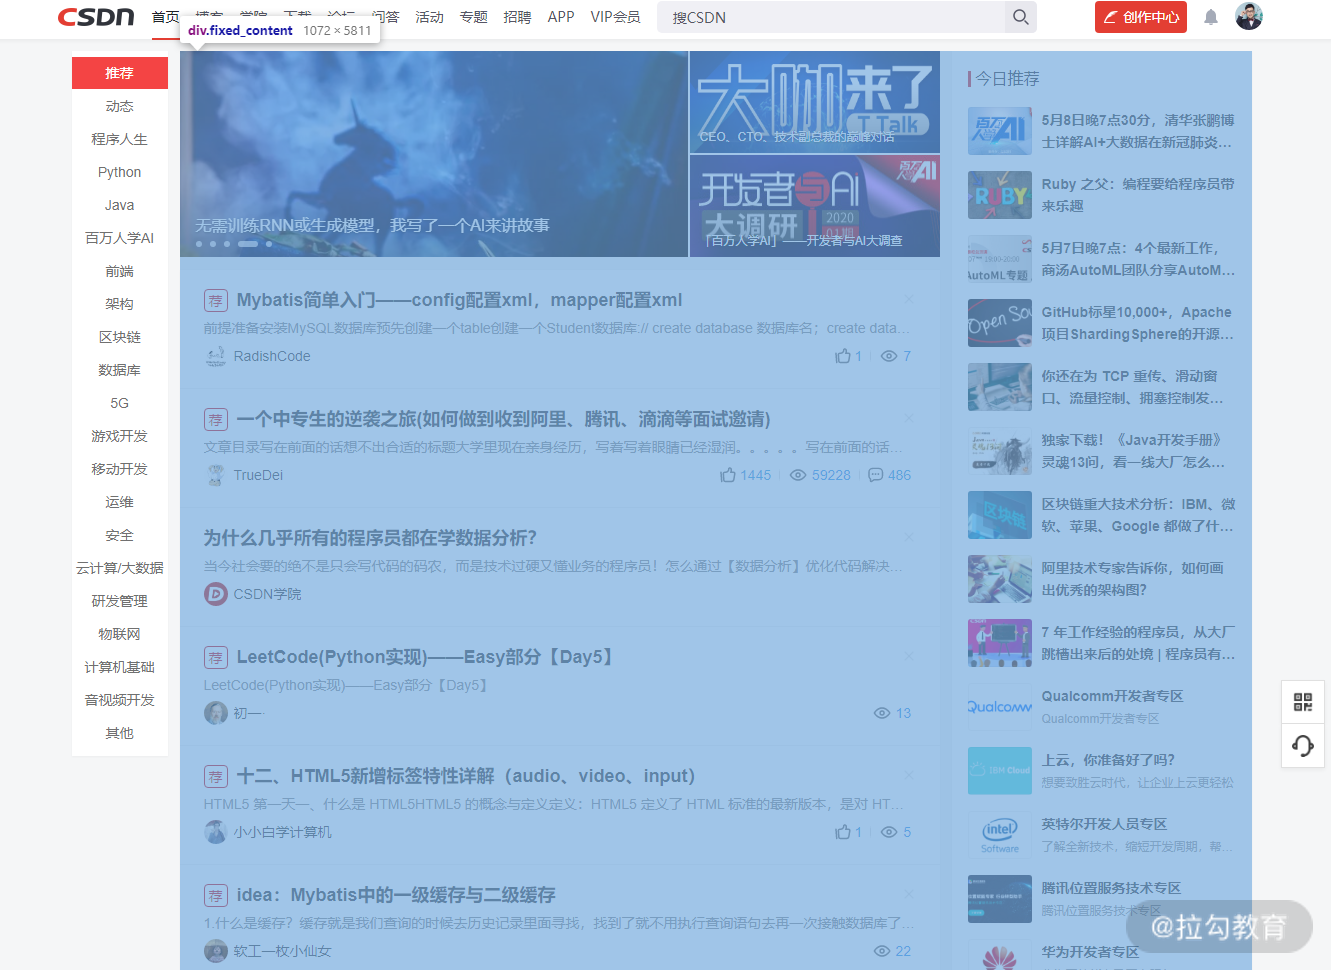The image size is (1331, 970).
Task: Open article LeetCode(Python实现) Easy部分 Day5
Action: 428,657
